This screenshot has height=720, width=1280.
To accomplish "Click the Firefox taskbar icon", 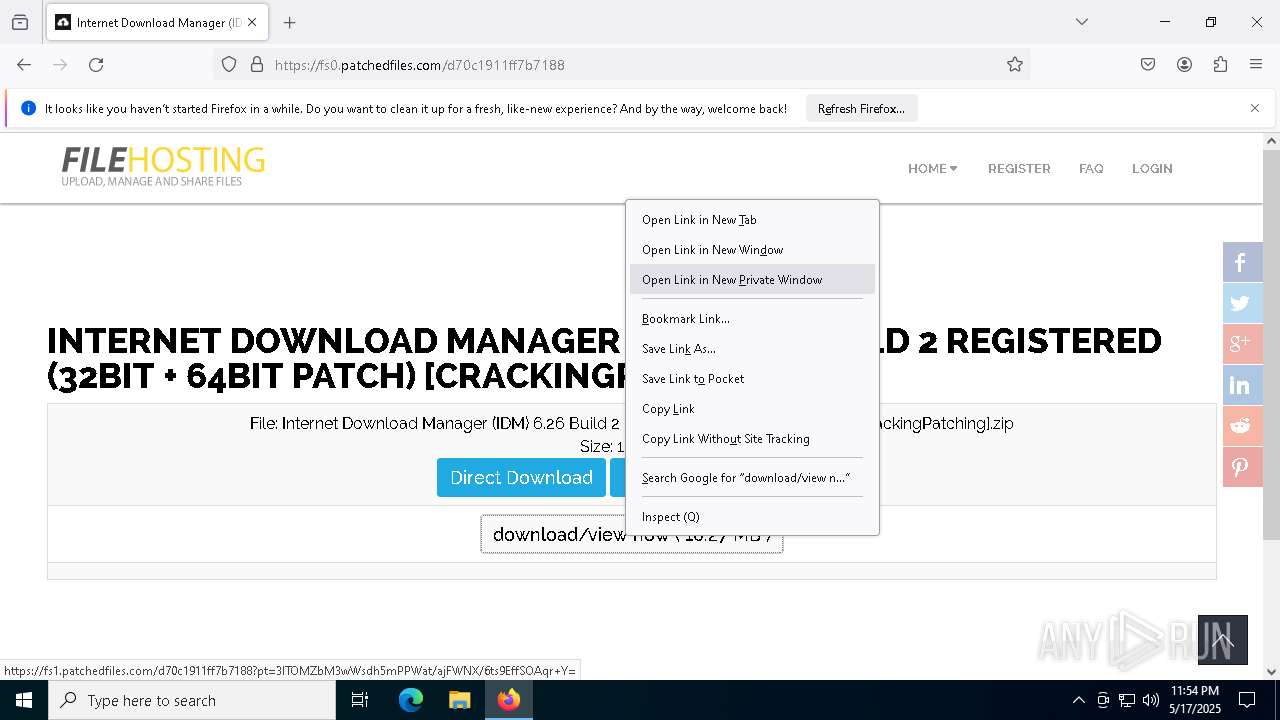I will [509, 700].
